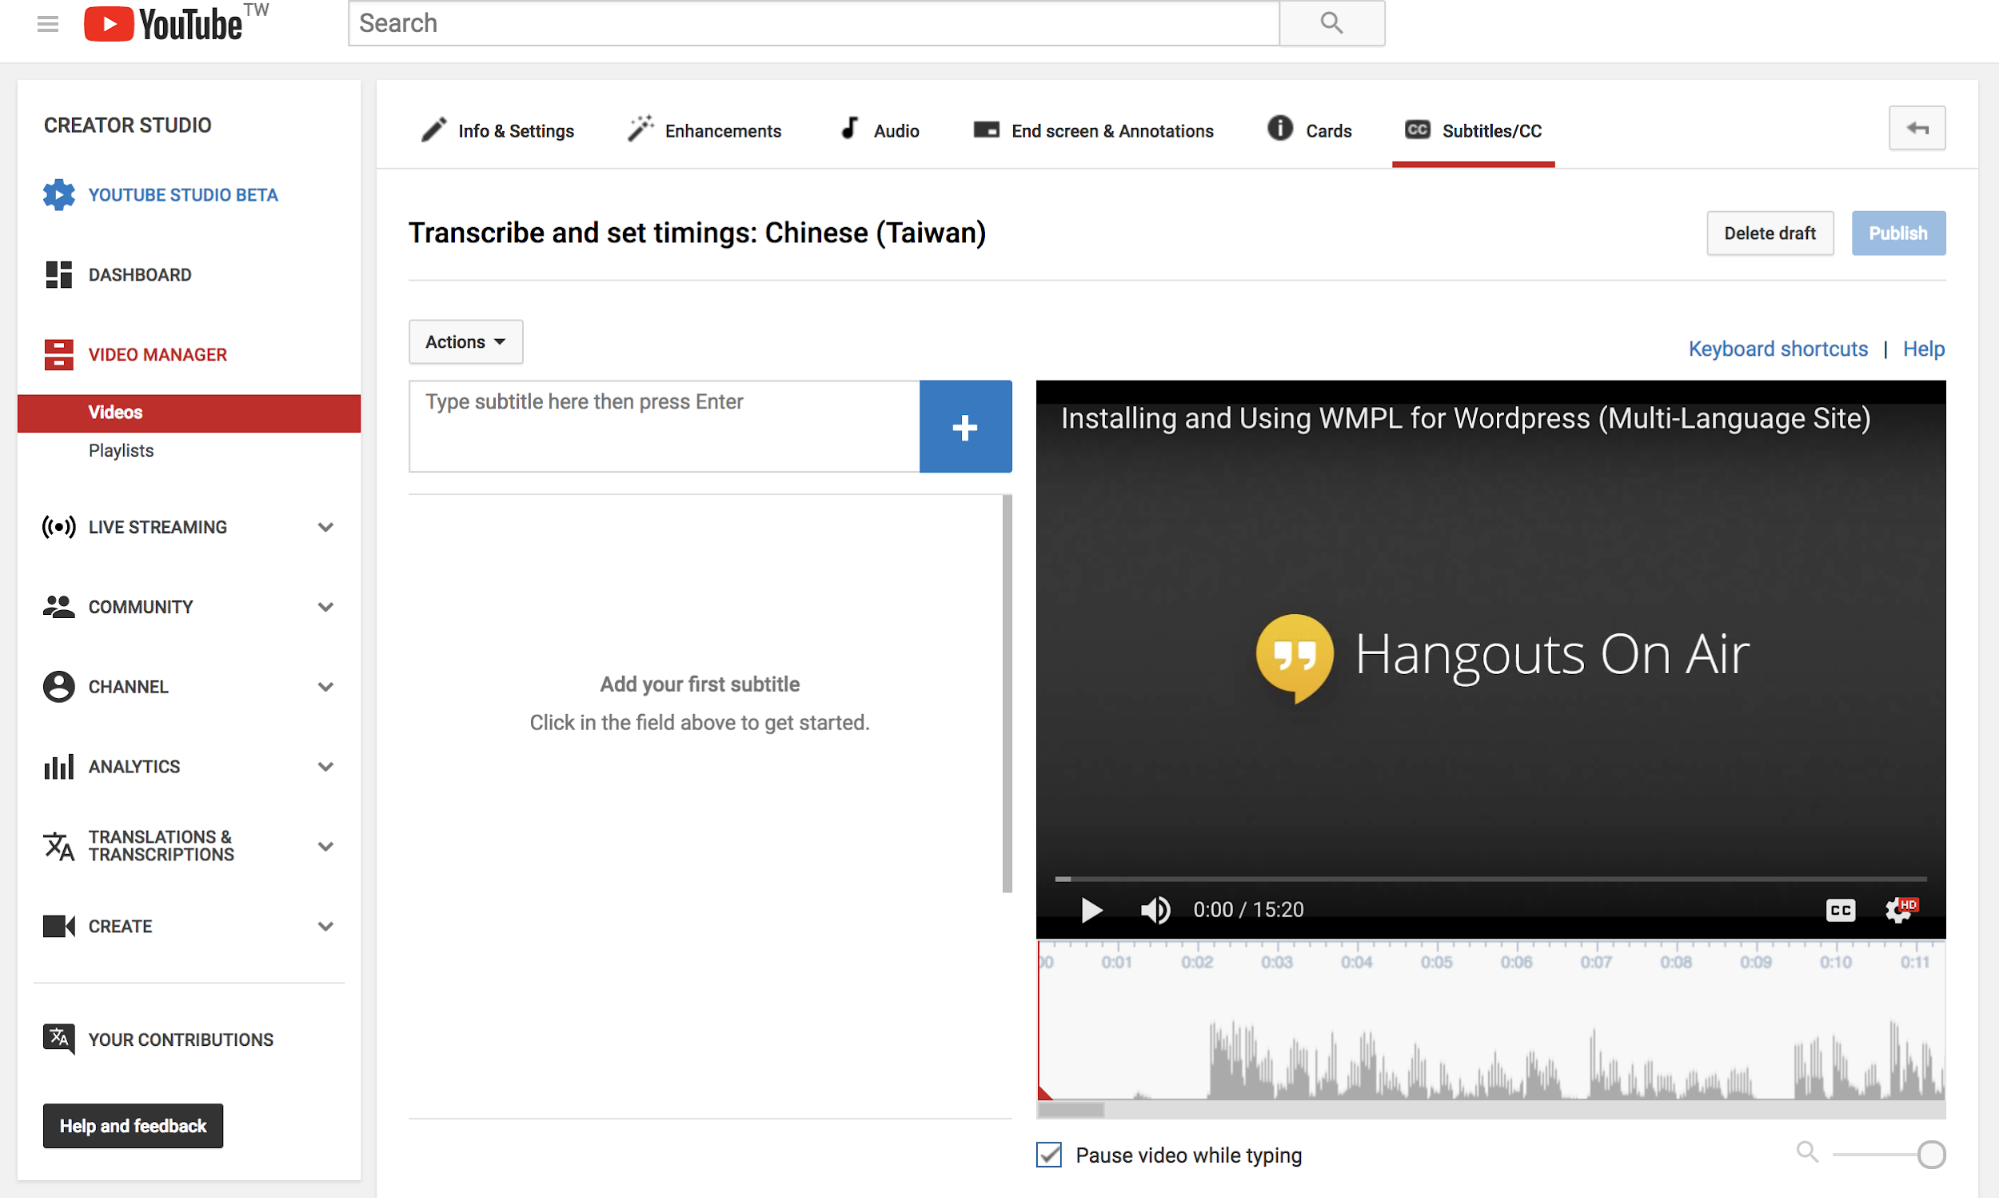Click the Publish button
The width and height of the screenshot is (1999, 1198).
[1898, 233]
